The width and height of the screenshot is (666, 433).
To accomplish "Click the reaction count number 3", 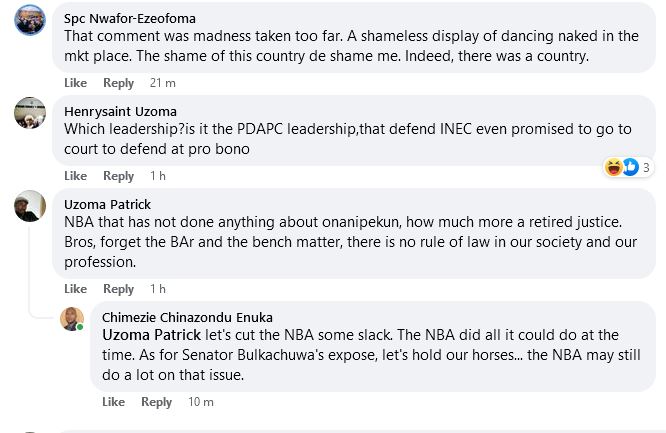I will tap(647, 167).
